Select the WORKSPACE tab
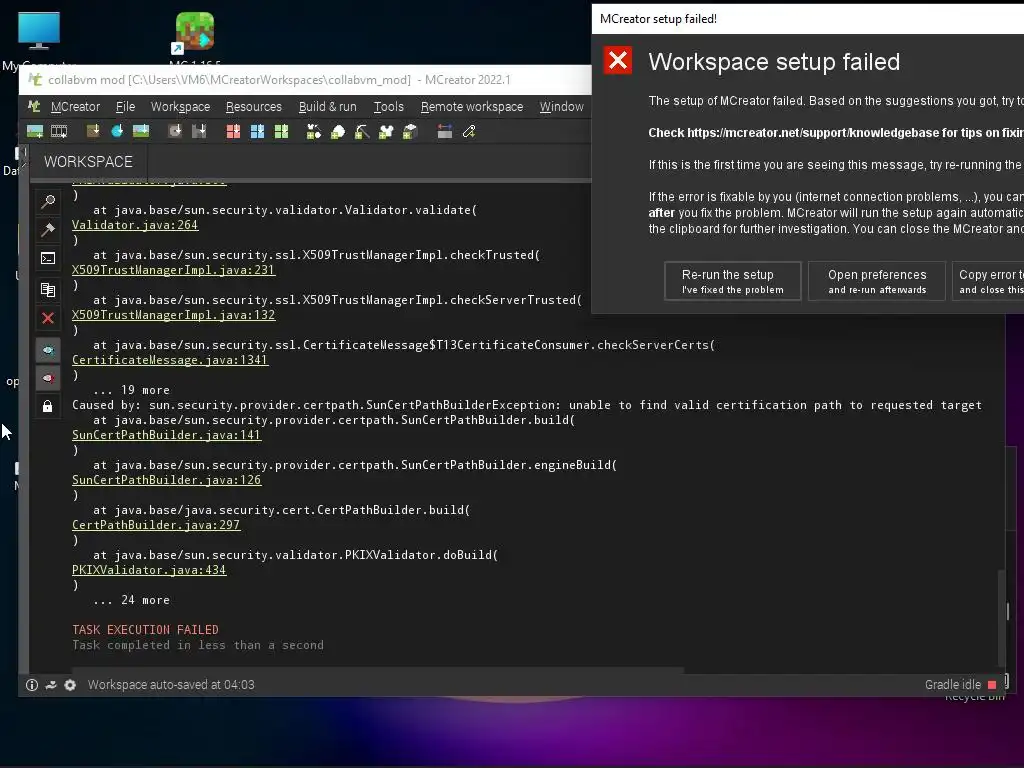 pyautogui.click(x=88, y=161)
